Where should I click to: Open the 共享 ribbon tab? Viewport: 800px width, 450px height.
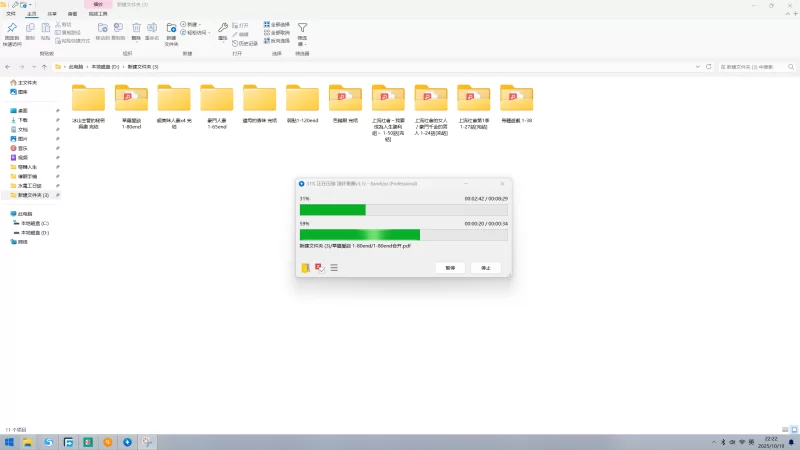[52, 14]
